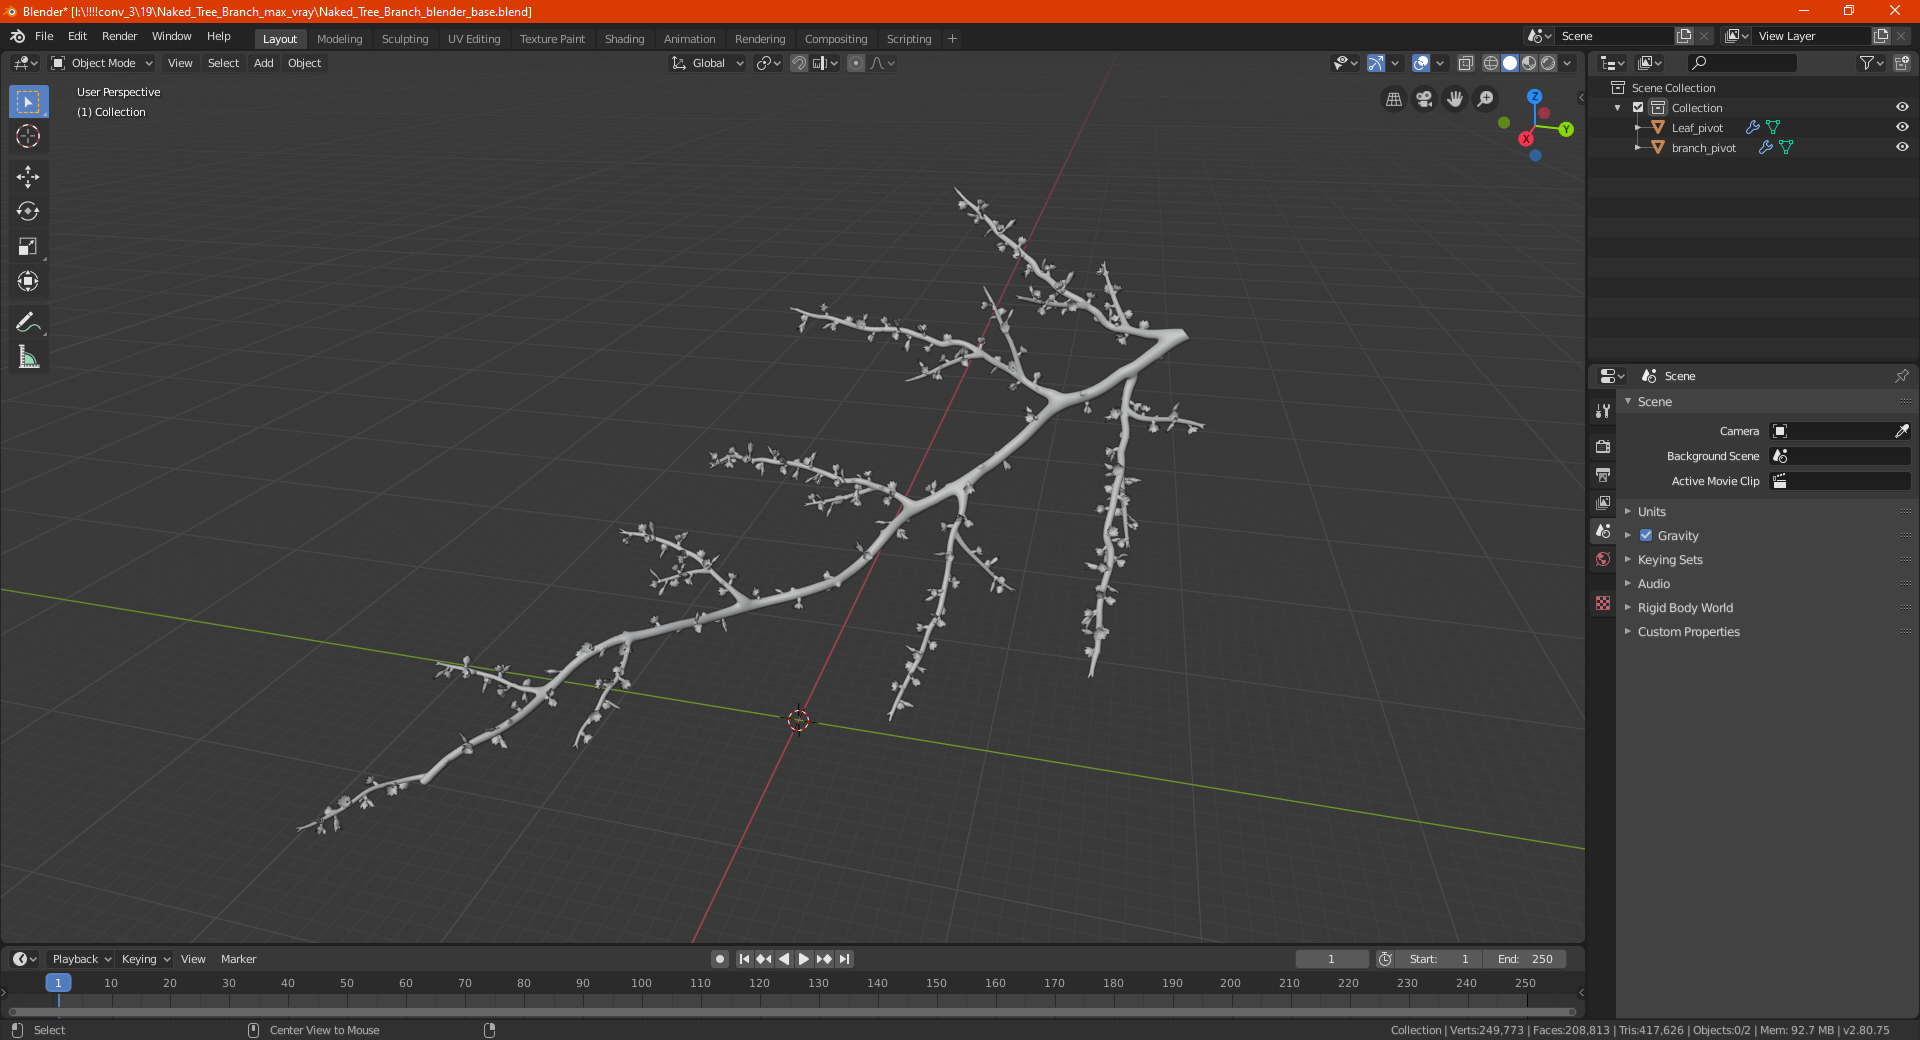Open Output properties tab
Screen dimensions: 1920x1040
(1603, 474)
